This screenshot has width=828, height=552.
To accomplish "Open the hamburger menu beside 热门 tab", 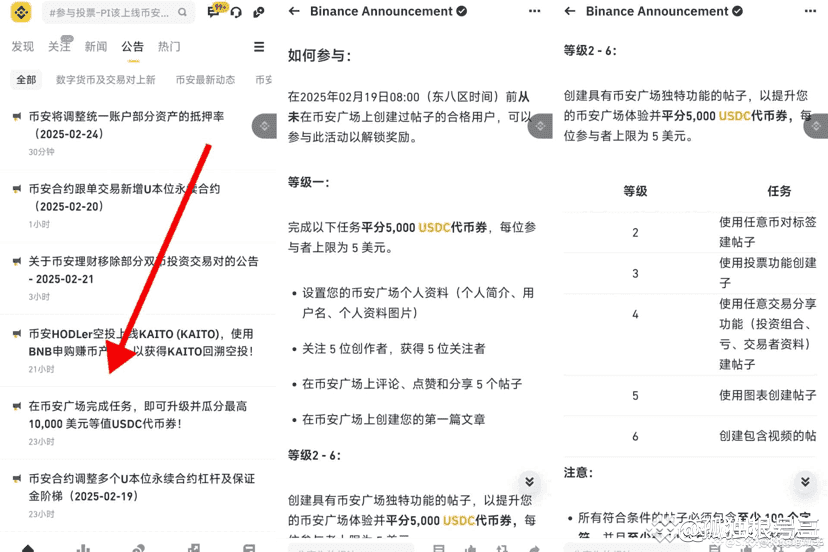I will [x=259, y=46].
